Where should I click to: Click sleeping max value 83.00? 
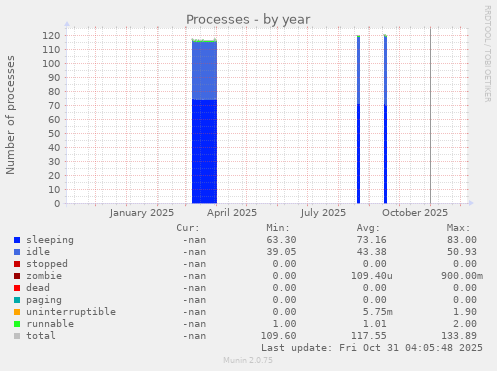pos(462,240)
